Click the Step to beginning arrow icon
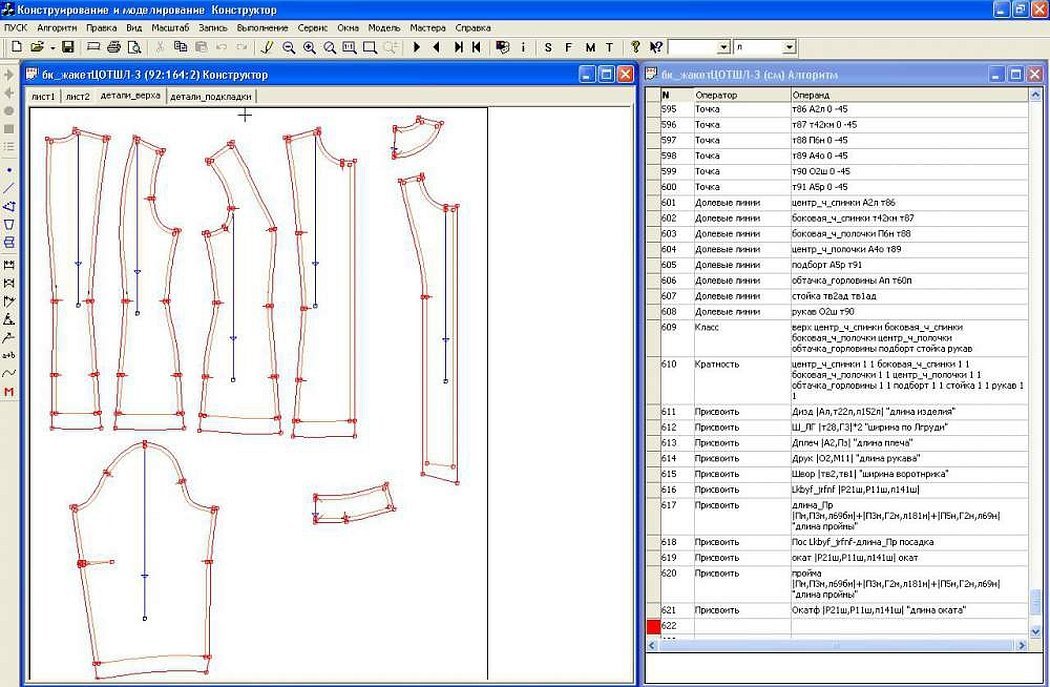Screen dimensions: 1050x687 pos(476,47)
